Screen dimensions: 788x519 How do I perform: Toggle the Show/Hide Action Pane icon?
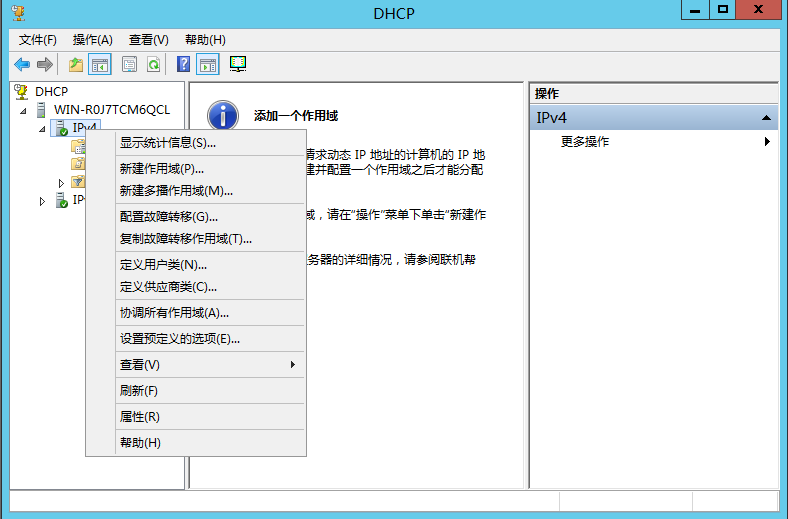pyautogui.click(x=208, y=65)
